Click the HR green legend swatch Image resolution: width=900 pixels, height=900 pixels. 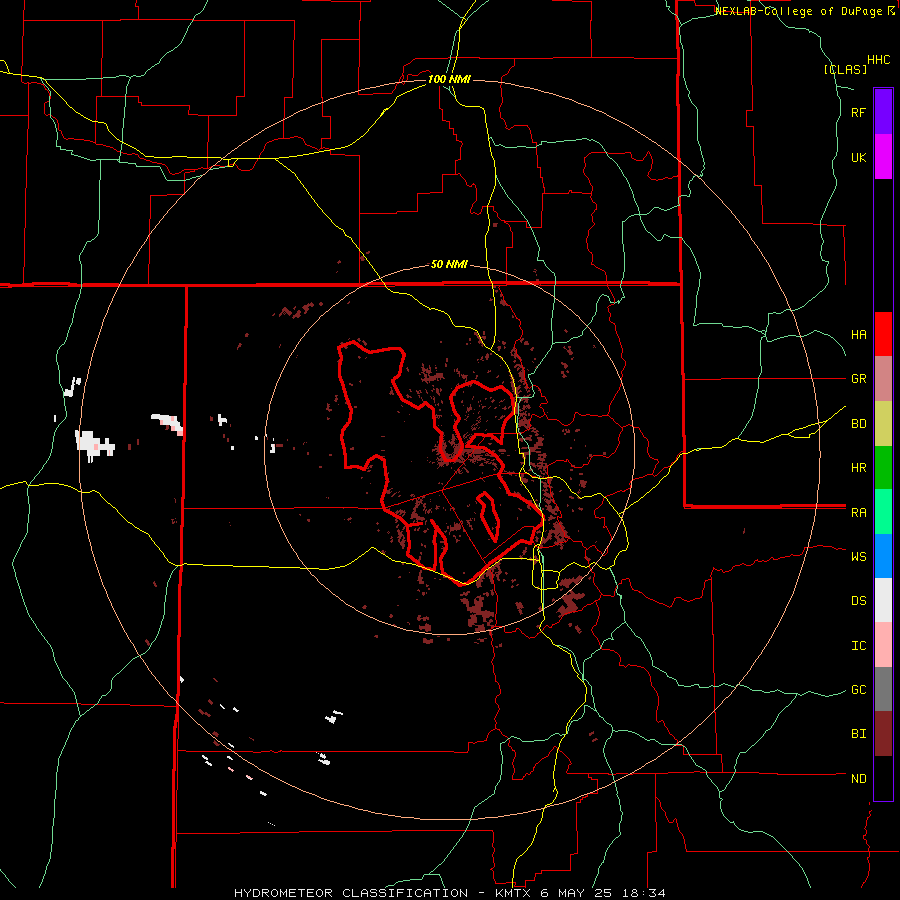883,468
